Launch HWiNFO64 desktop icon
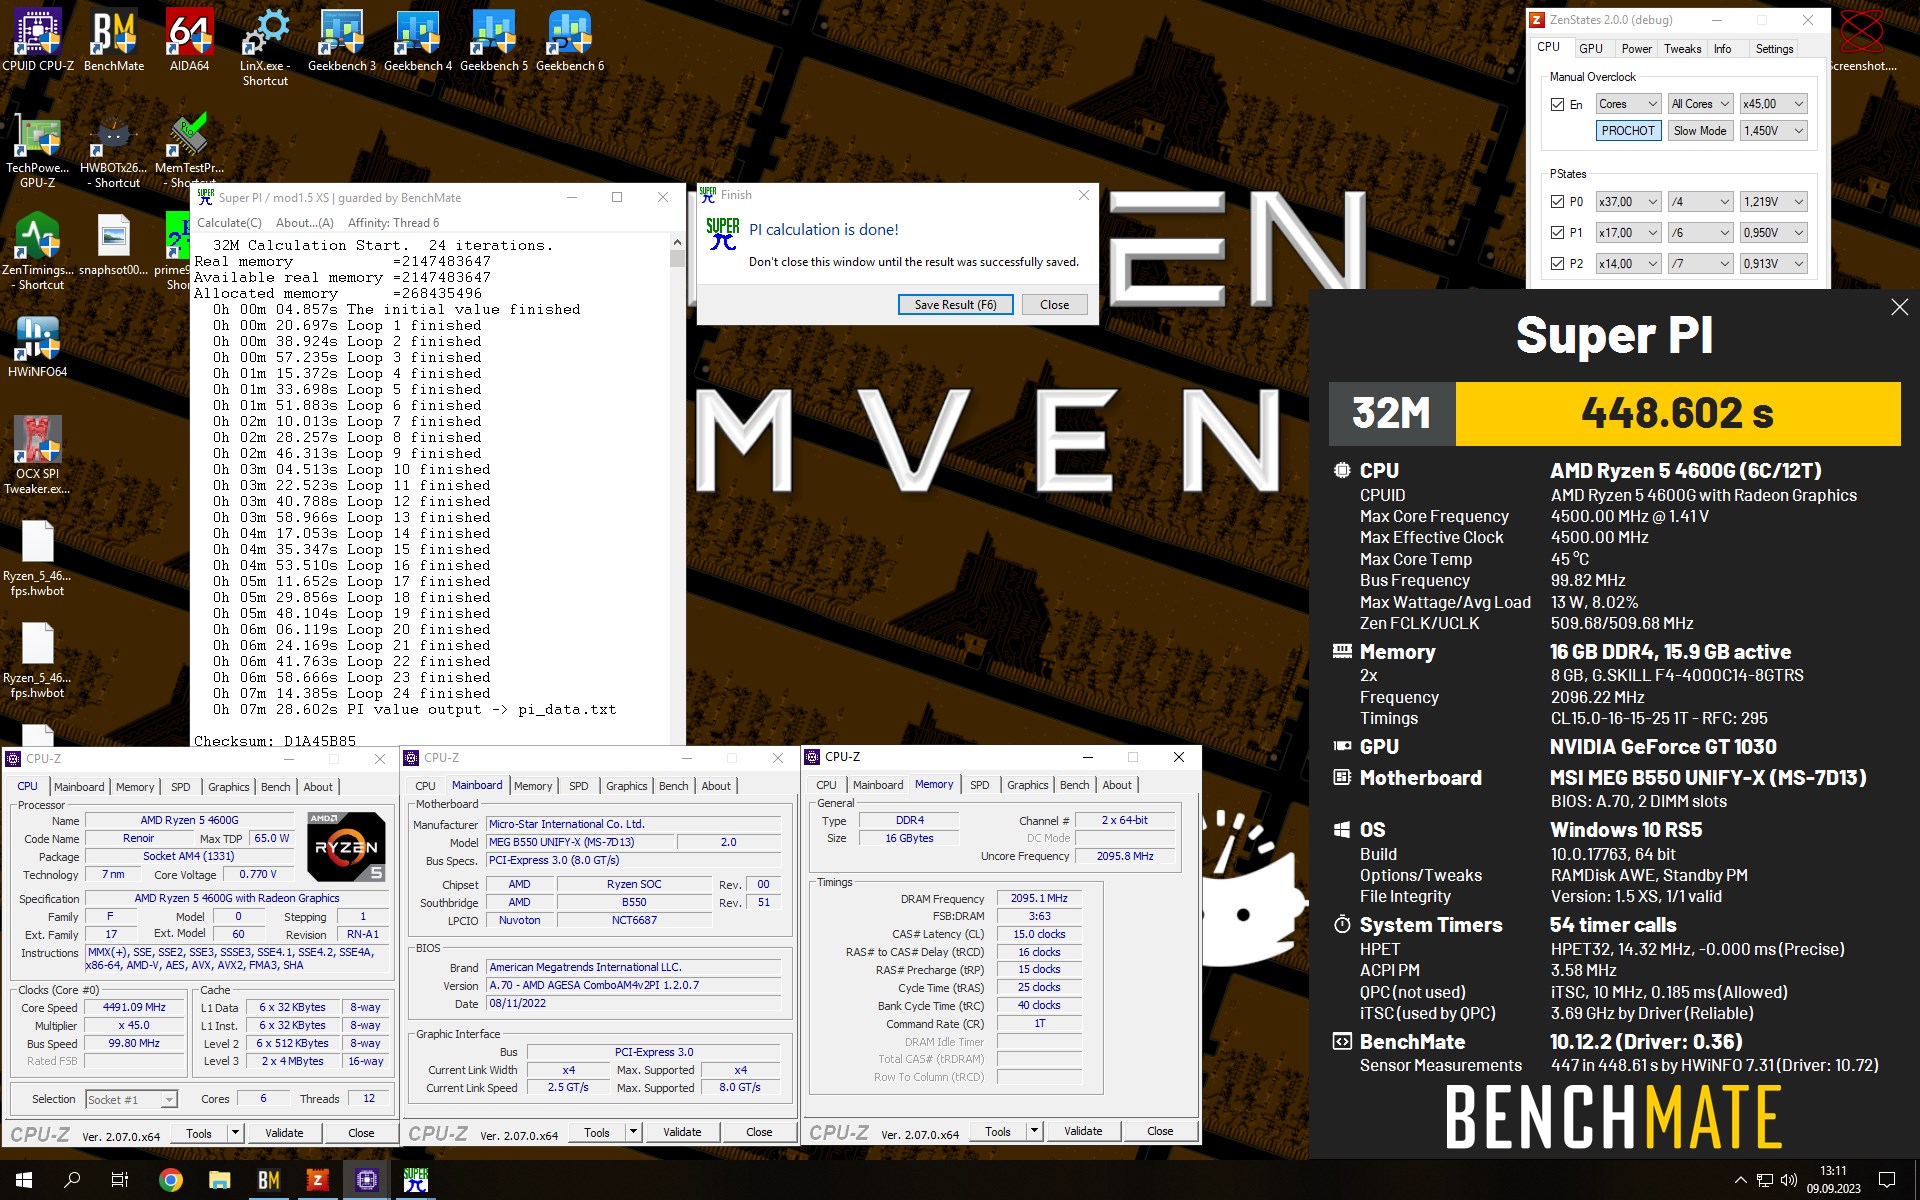This screenshot has width=1920, height=1200. click(x=38, y=347)
